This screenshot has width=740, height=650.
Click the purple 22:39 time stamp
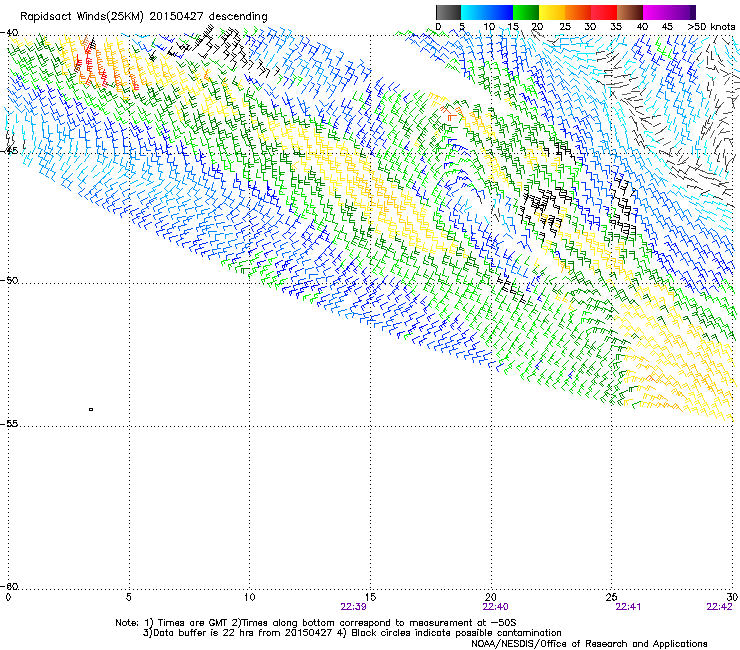(353, 607)
